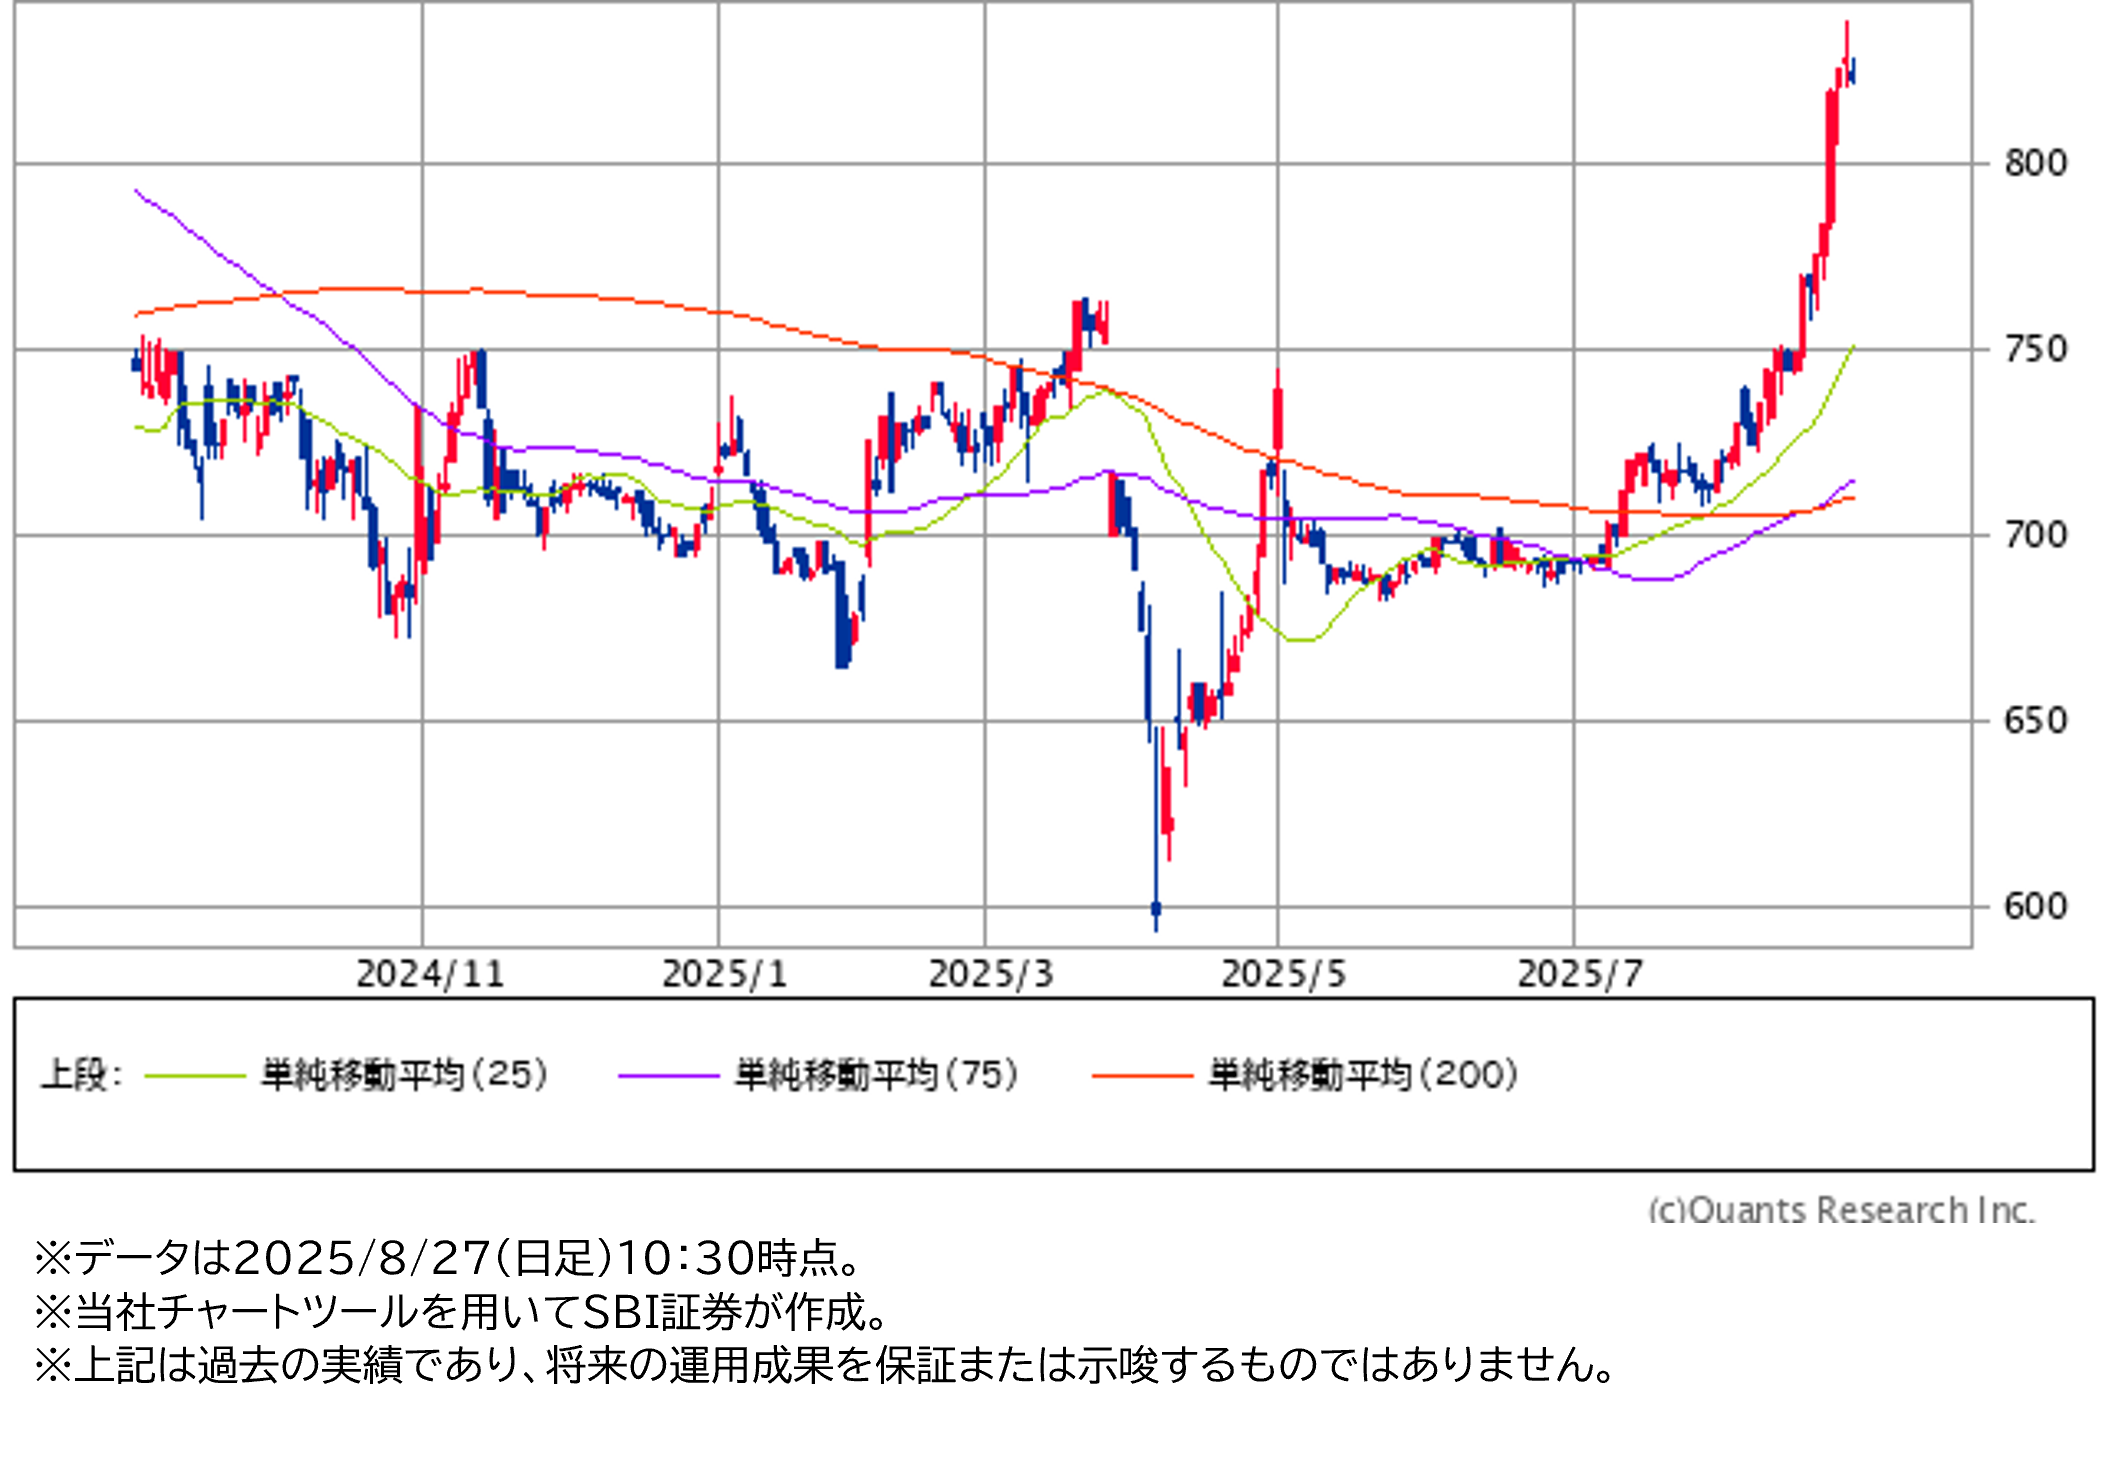This screenshot has height=1469, width=2102.
Task: Click the lowest candlestick near 600
Action: coord(1156,908)
